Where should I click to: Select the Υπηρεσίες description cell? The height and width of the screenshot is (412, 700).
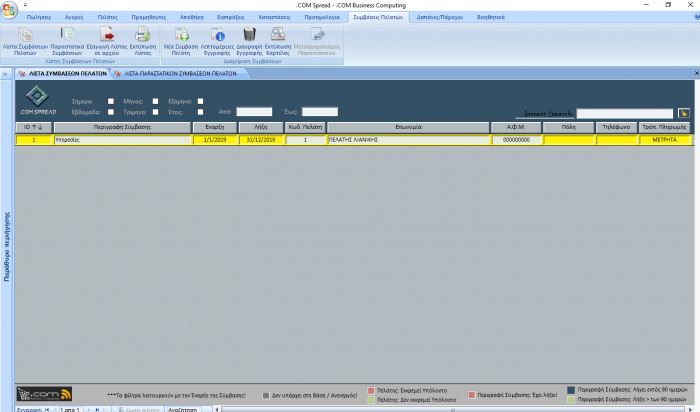click(x=122, y=140)
